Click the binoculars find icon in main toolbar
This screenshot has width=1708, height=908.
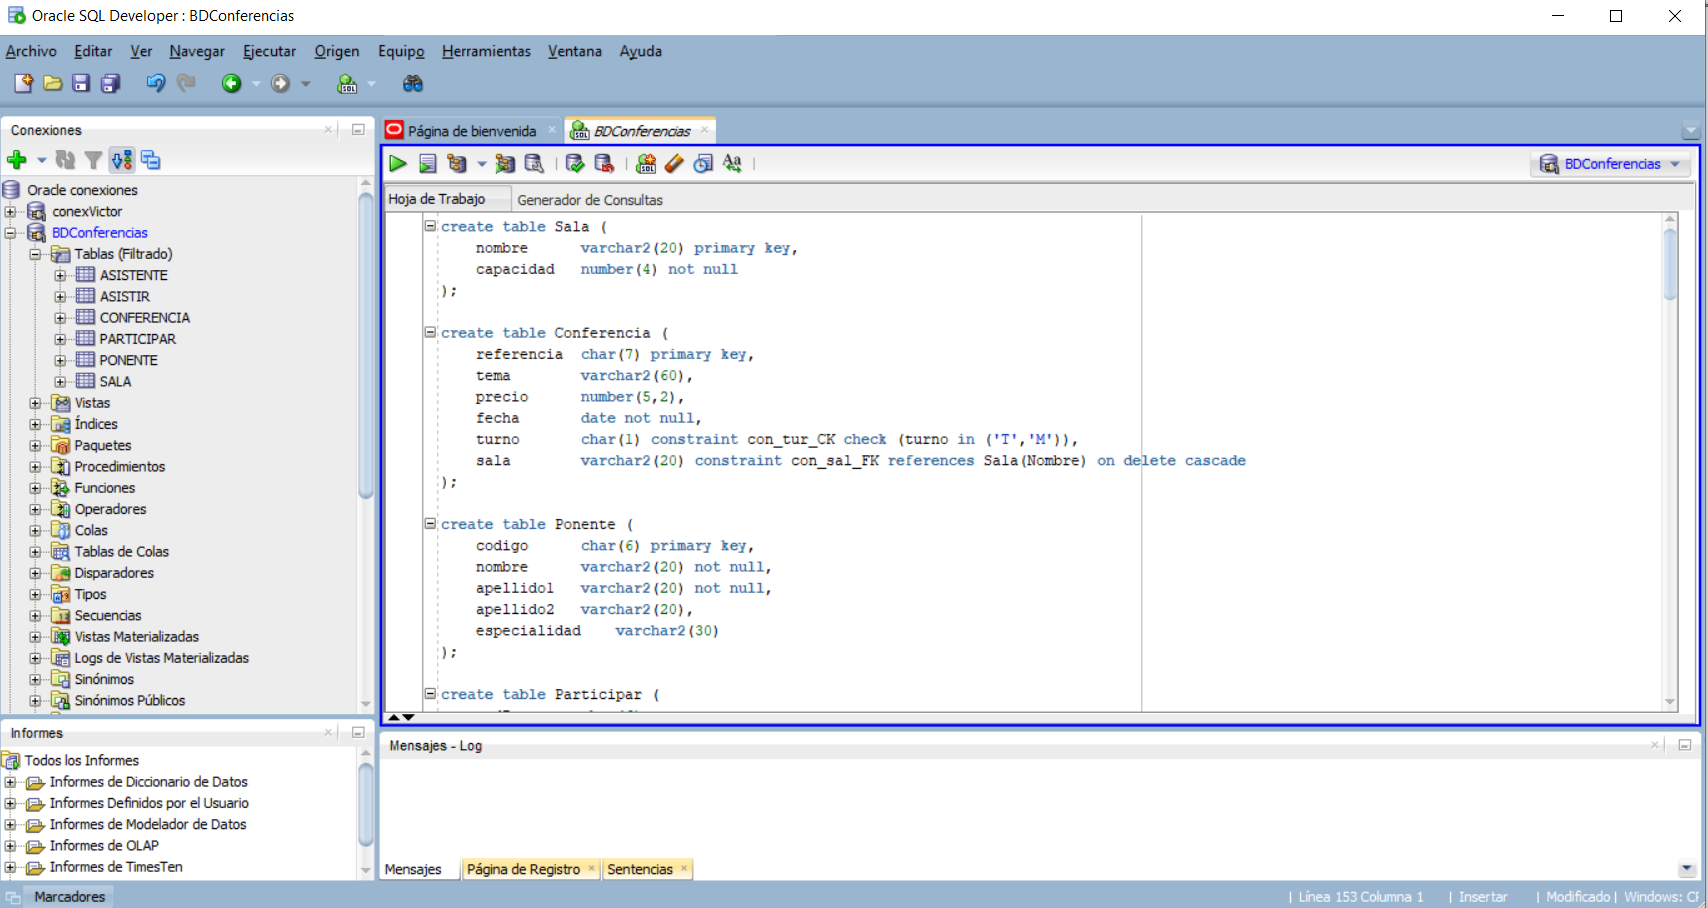412,84
